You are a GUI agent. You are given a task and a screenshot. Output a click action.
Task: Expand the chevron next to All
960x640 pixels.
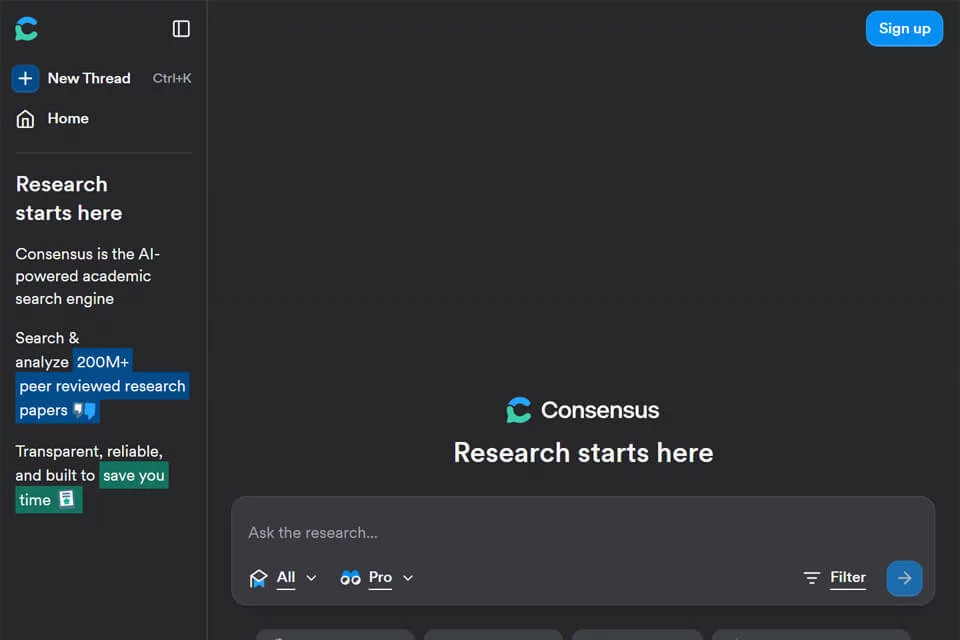(311, 578)
